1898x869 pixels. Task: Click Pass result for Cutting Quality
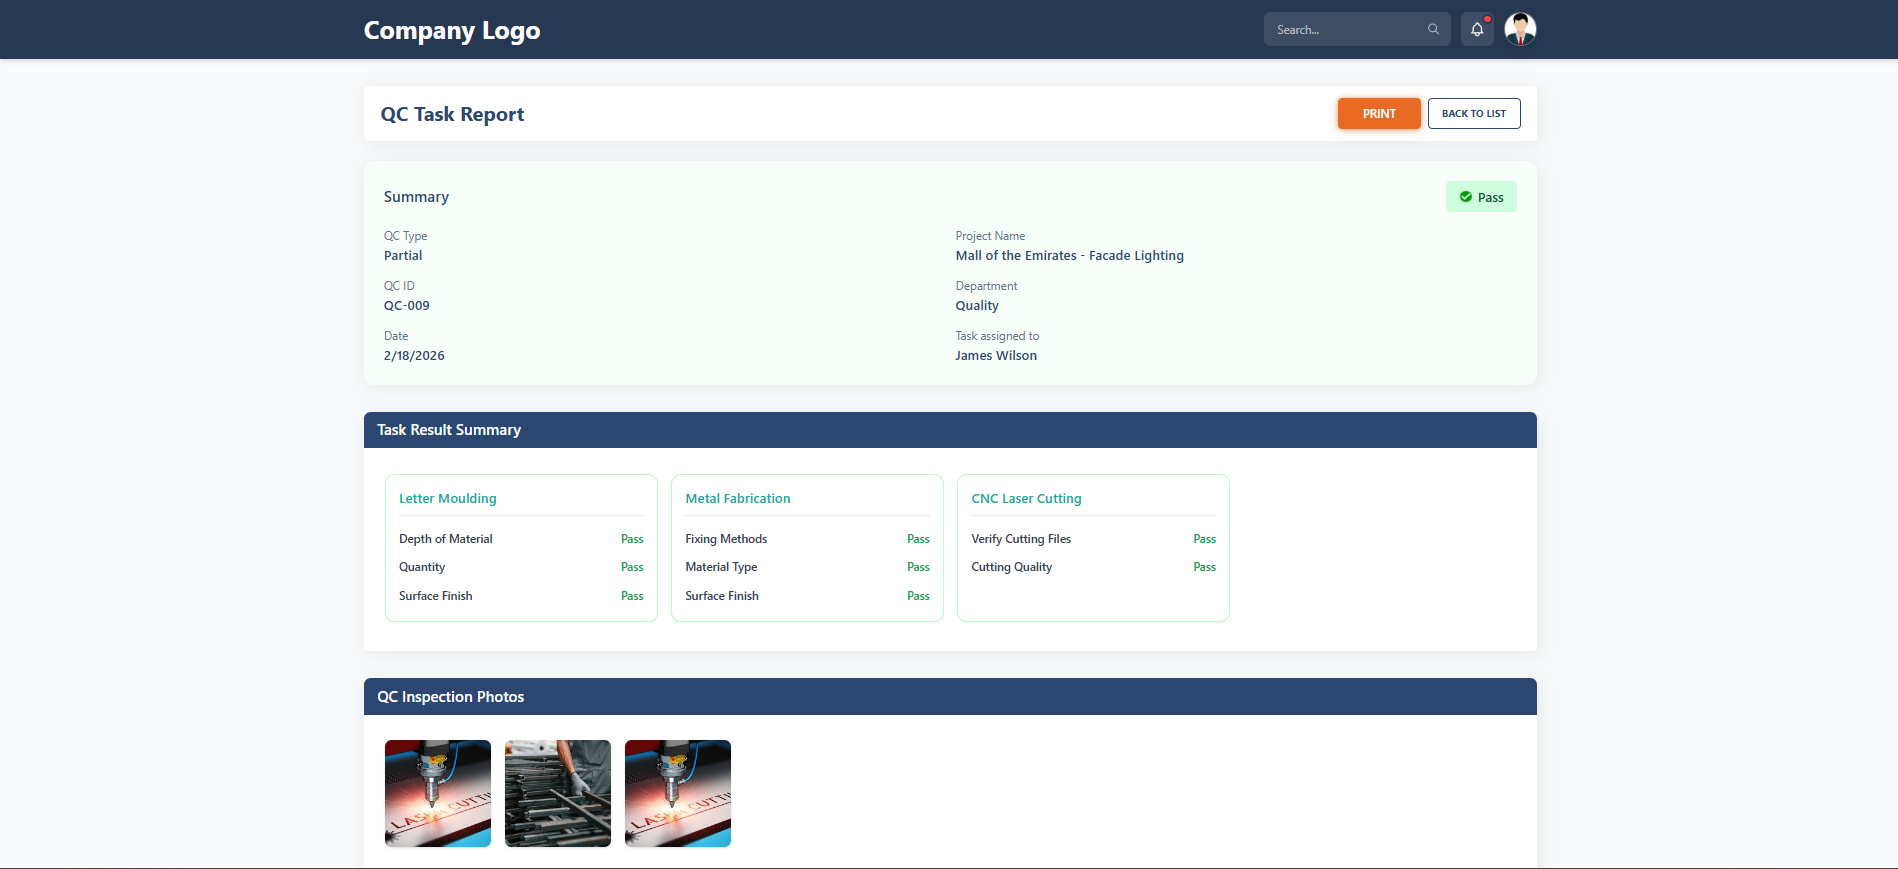pos(1204,567)
